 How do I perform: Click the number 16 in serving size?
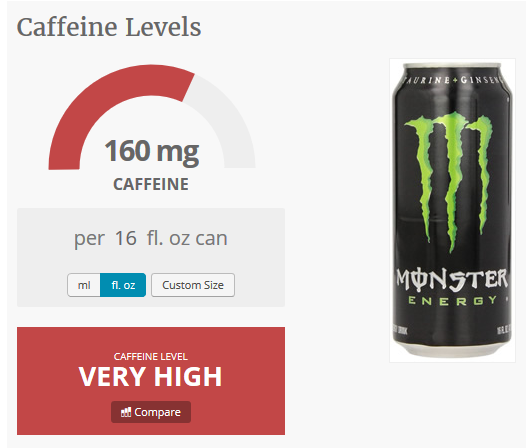click(125, 238)
